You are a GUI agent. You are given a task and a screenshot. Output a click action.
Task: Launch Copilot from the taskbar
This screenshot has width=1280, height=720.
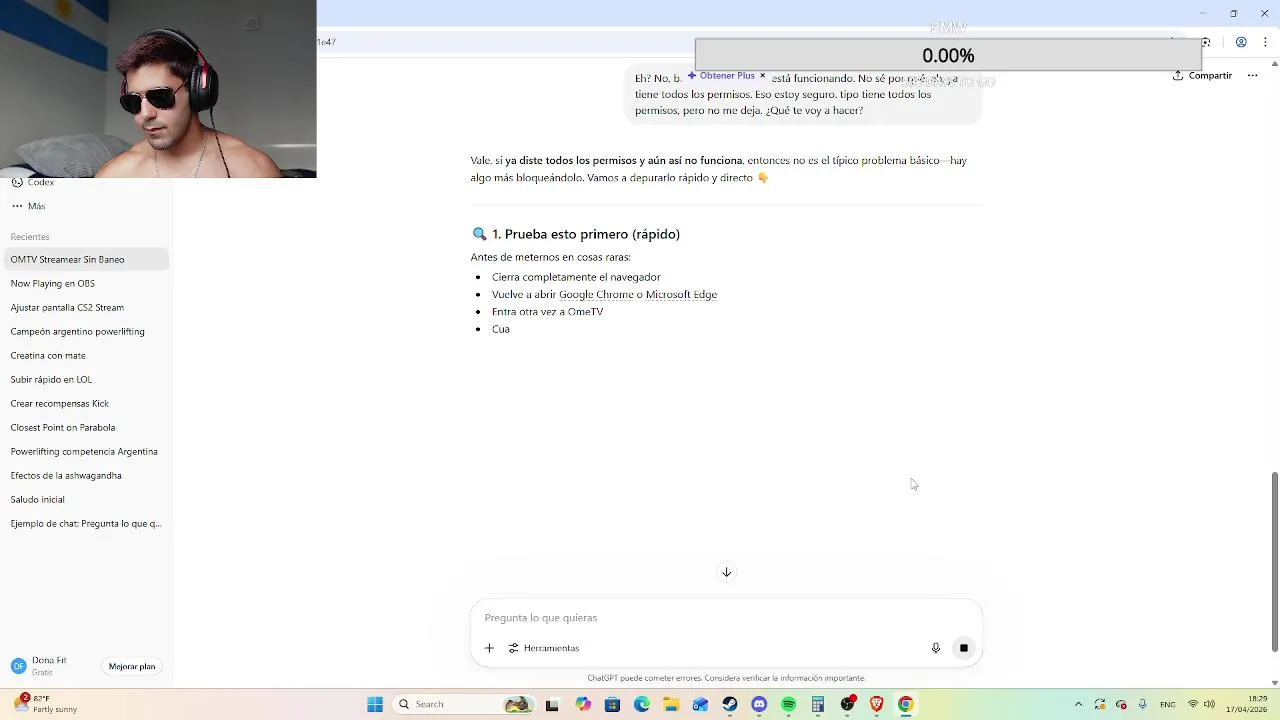[583, 704]
